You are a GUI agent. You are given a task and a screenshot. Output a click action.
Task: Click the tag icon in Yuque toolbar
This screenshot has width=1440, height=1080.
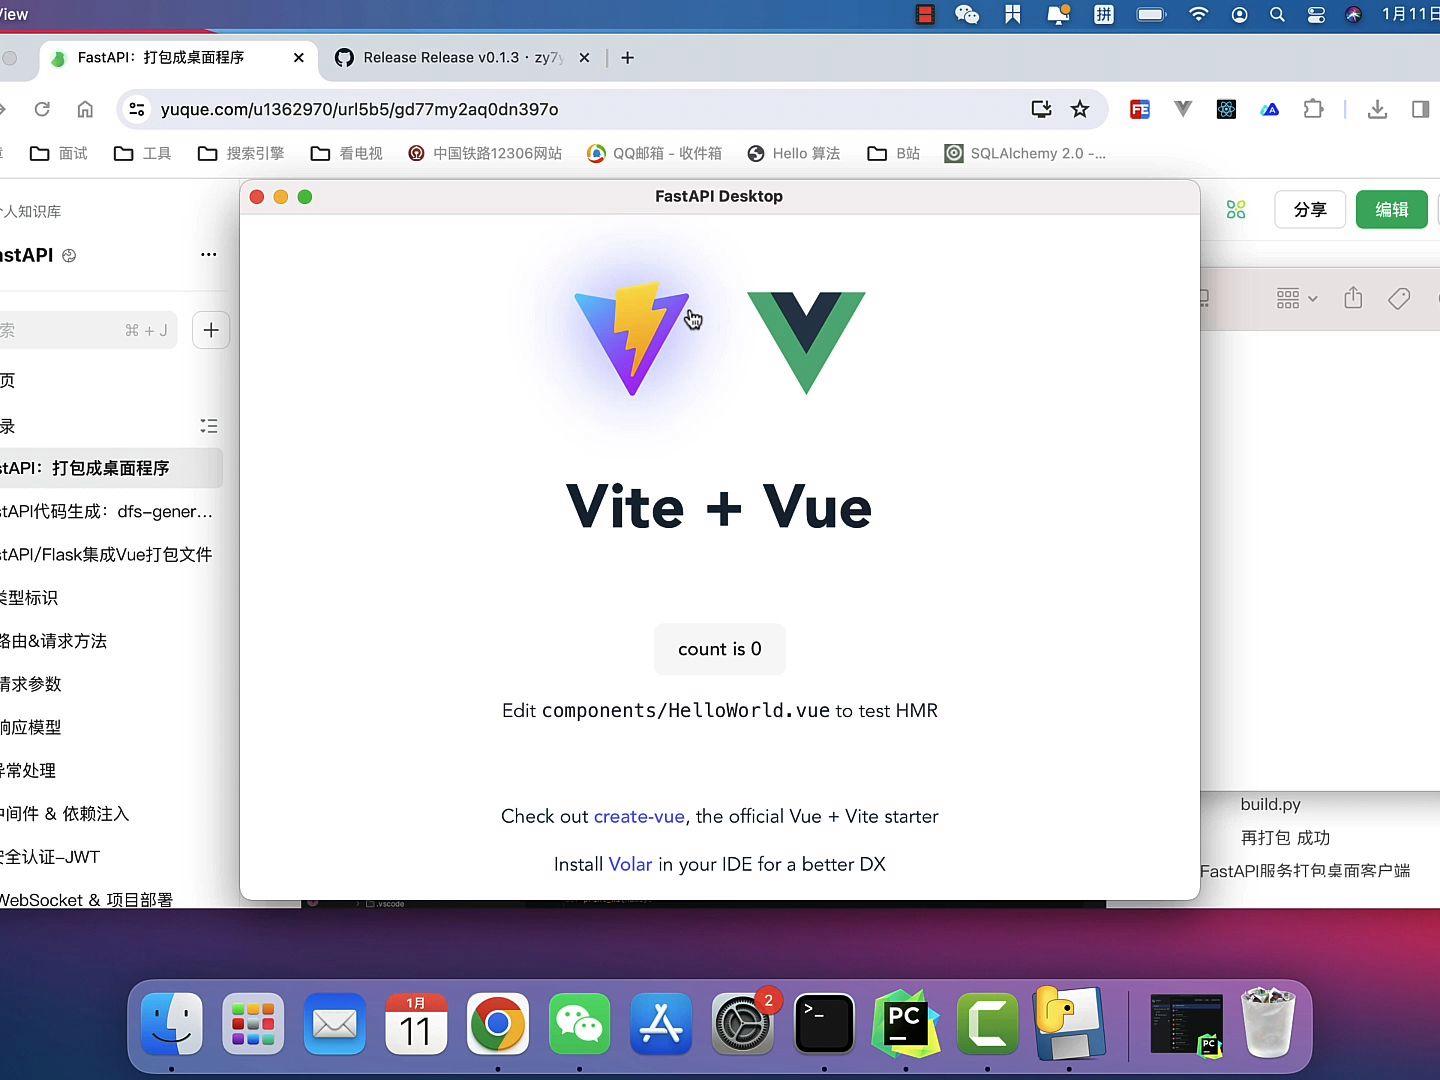(x=1399, y=298)
